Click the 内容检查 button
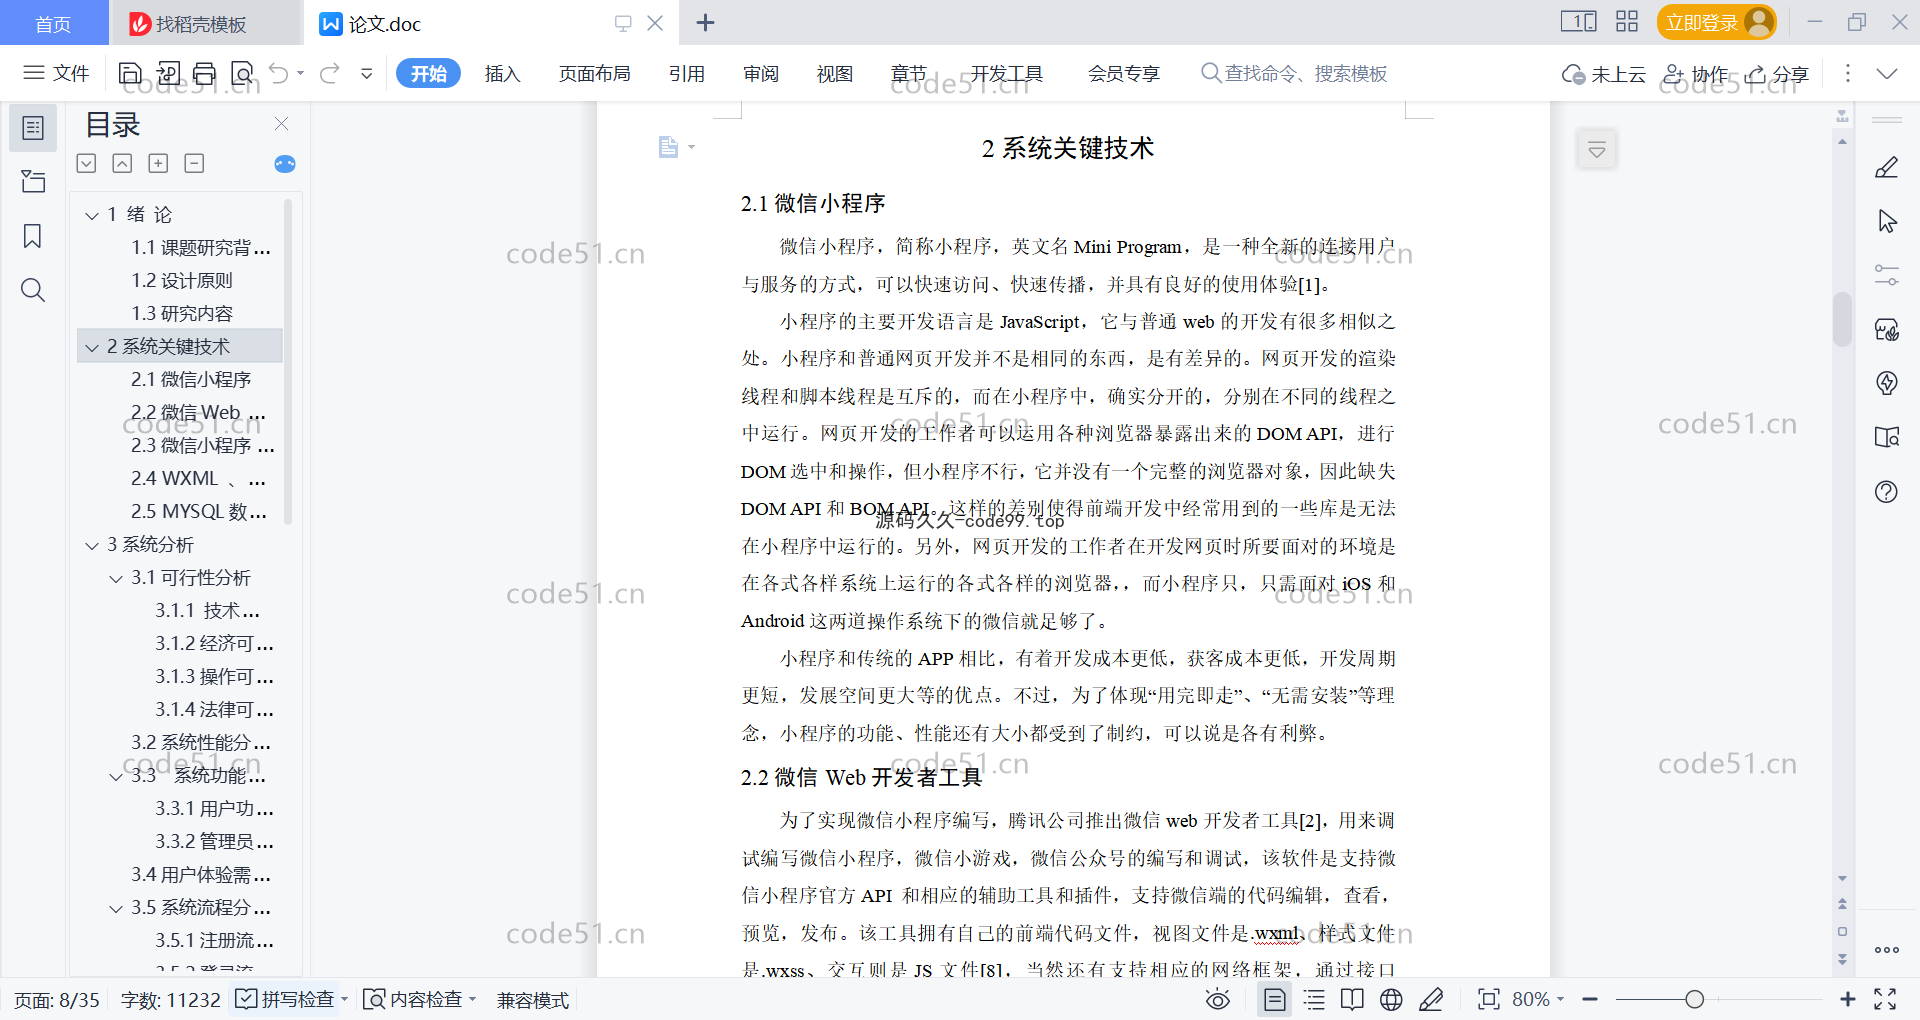The width and height of the screenshot is (1920, 1020). 415,999
